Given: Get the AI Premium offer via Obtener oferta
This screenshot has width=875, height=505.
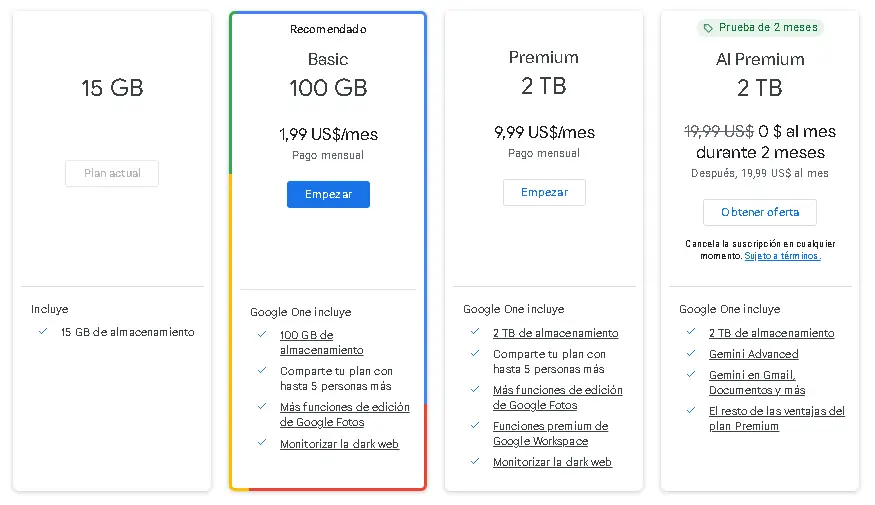Looking at the screenshot, I should [759, 212].
